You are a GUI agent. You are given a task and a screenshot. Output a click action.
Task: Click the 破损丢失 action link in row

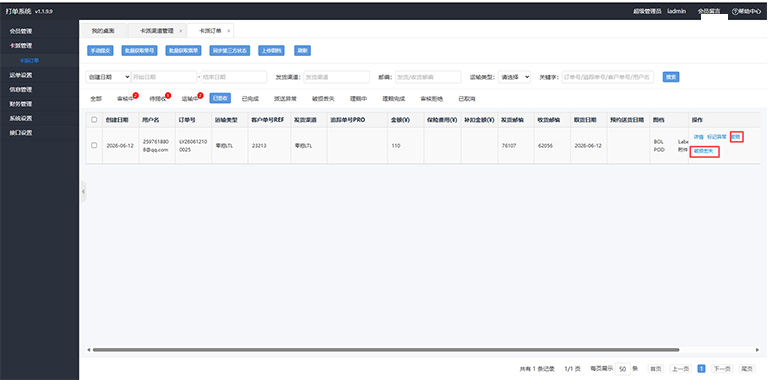704,152
